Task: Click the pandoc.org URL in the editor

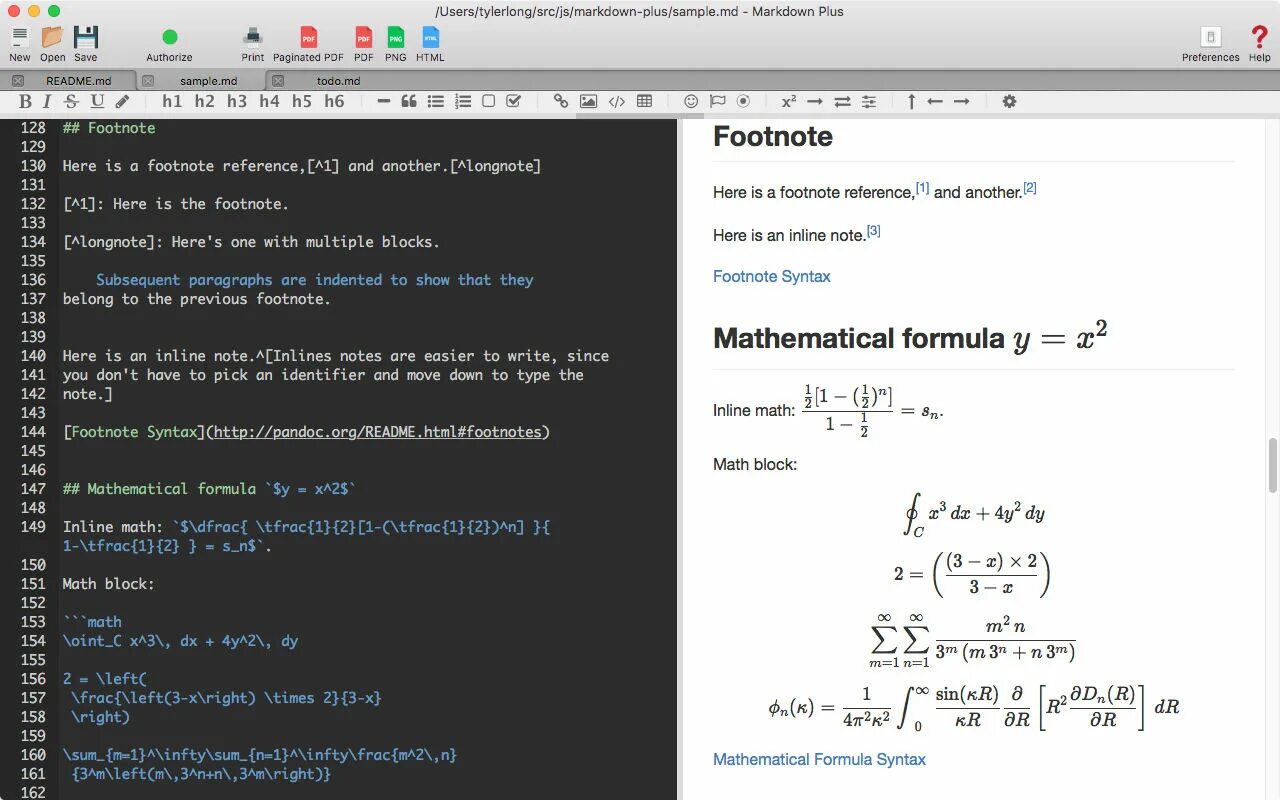Action: [377, 432]
